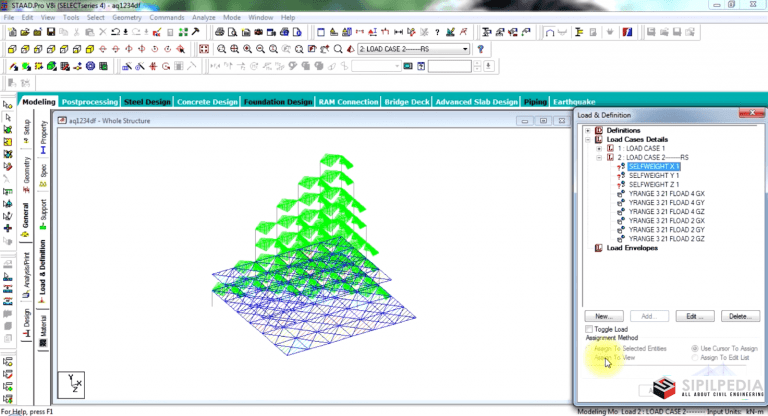Click the Delete... button

(x=740, y=316)
